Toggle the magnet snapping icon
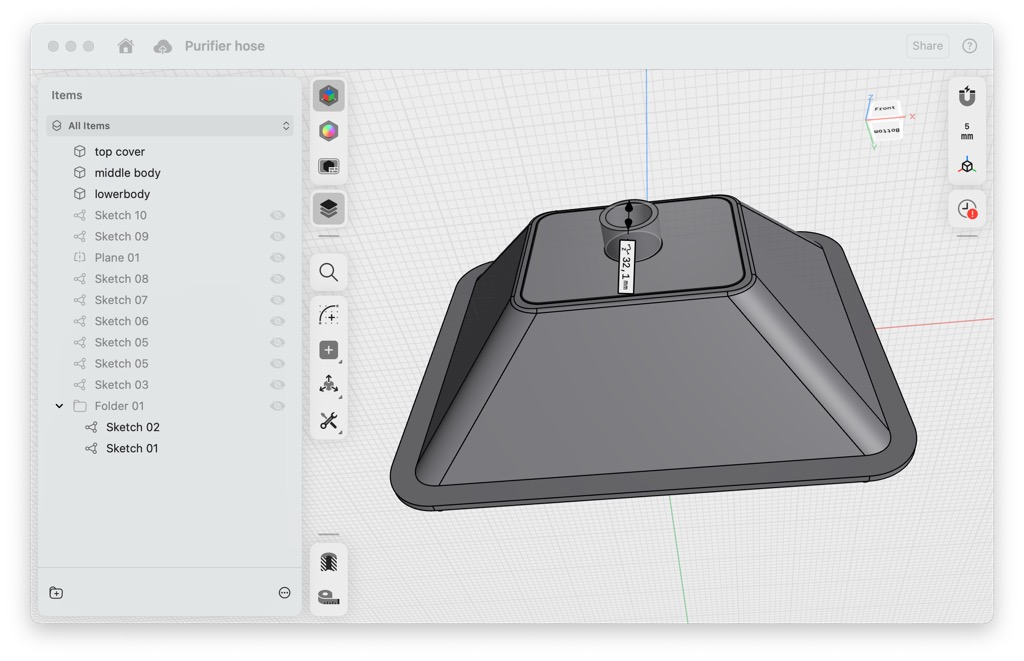This screenshot has width=1024, height=661. click(x=967, y=96)
